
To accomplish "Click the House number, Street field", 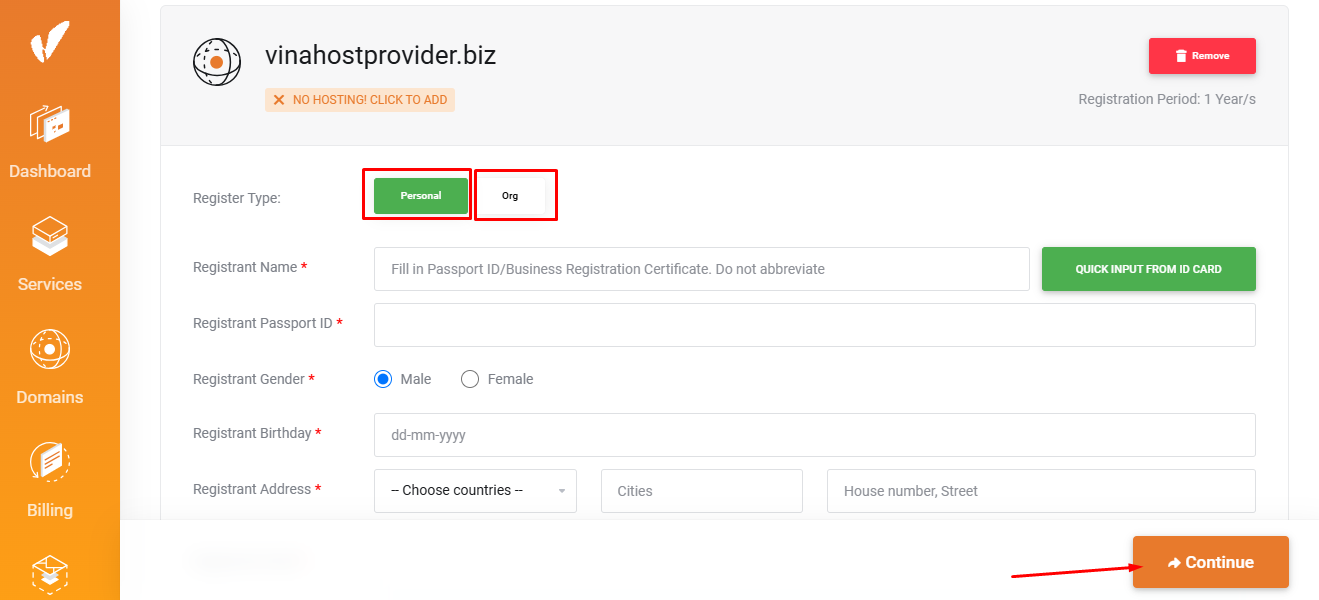I will coord(1040,491).
